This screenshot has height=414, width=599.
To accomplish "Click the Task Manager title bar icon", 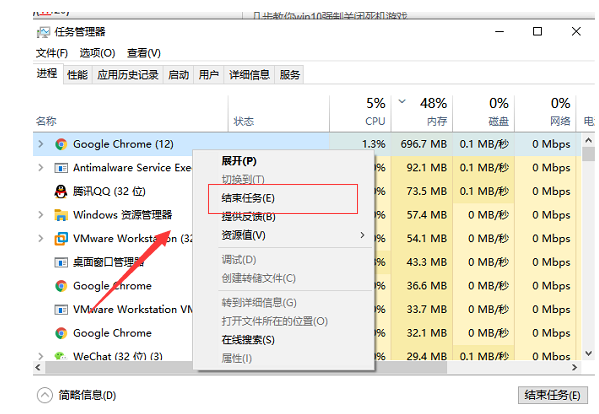I will coord(43,32).
